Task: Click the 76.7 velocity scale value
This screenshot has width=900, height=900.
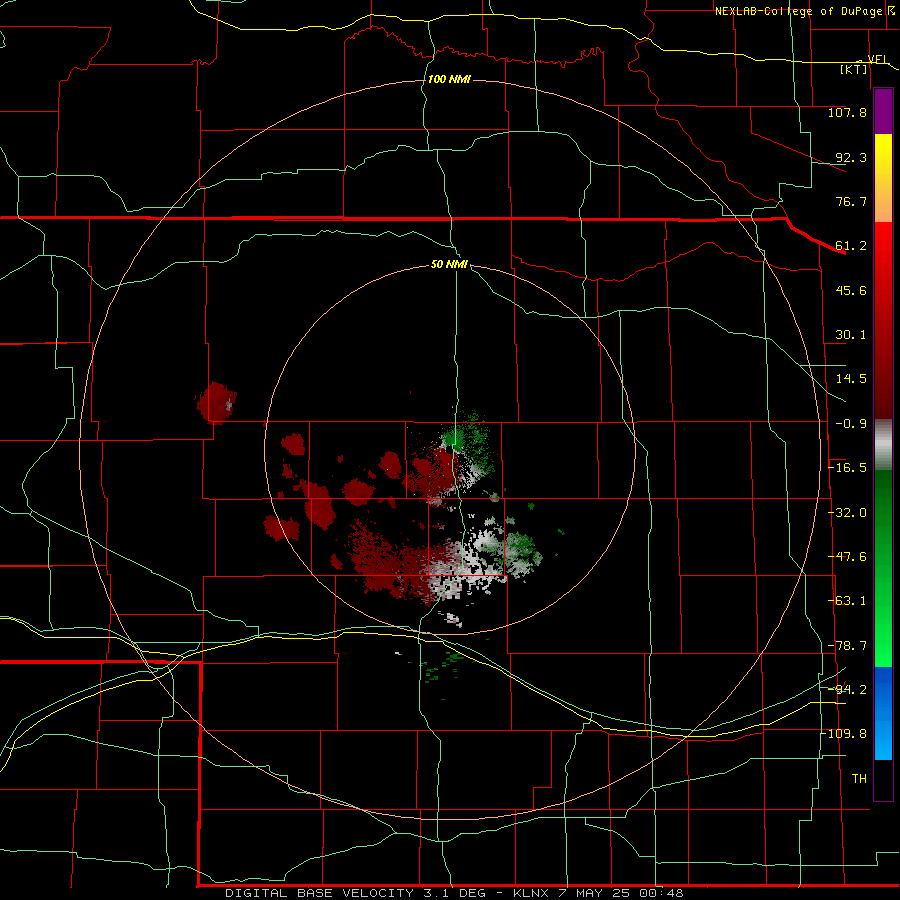Action: 851,201
